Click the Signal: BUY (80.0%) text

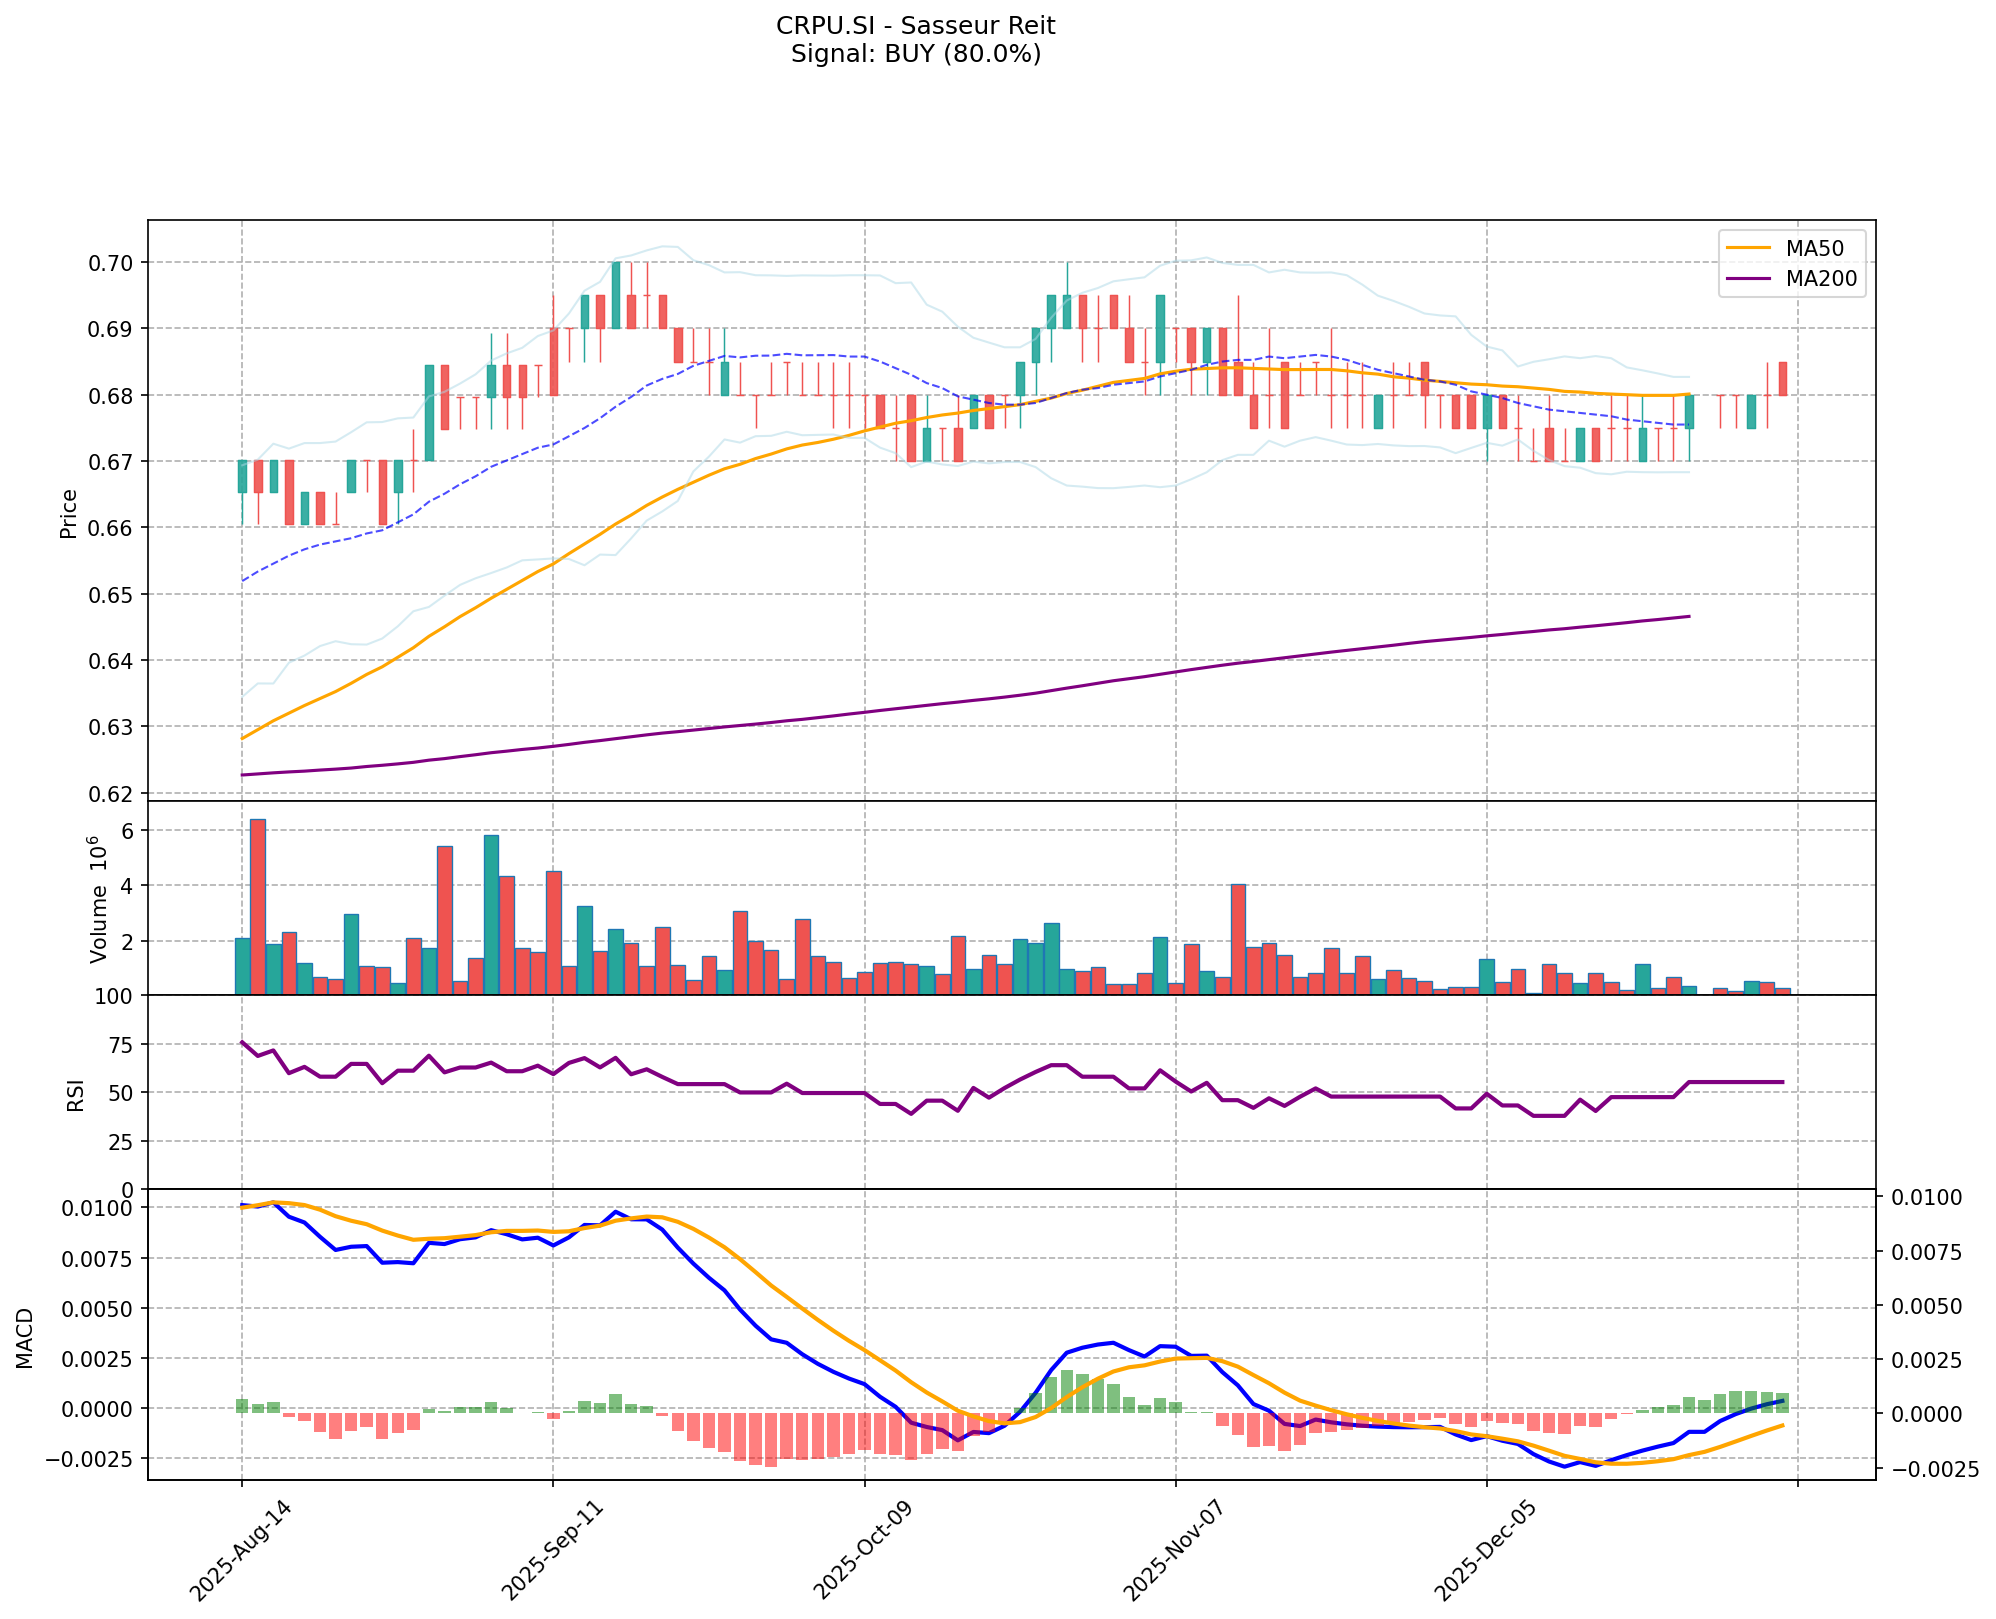915,54
